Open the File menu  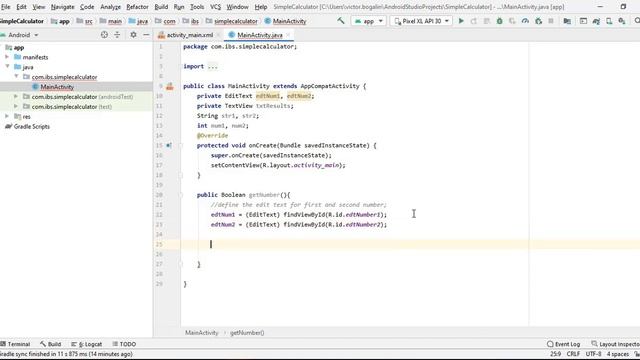pos(6,7)
